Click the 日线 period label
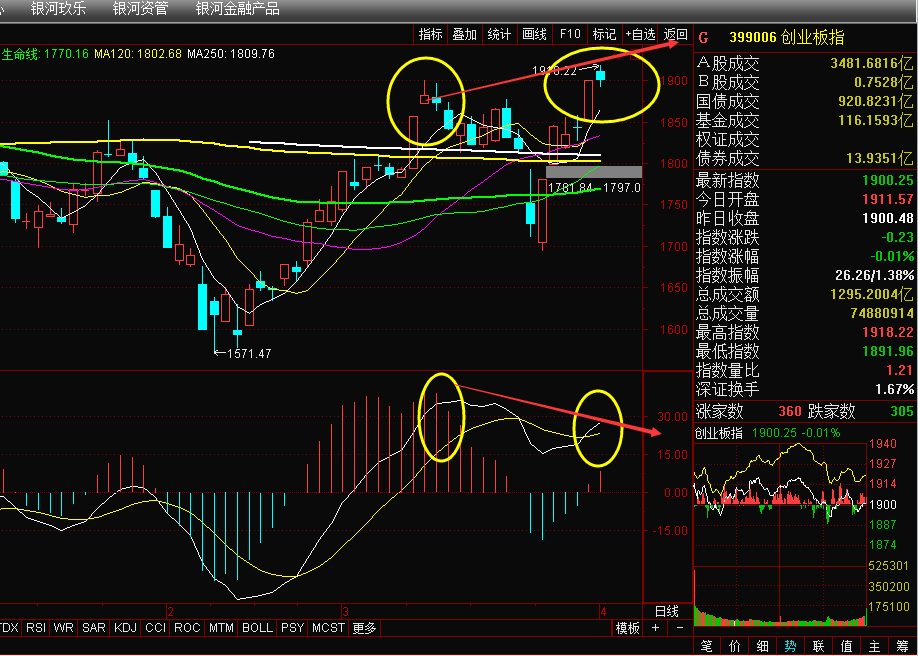The width and height of the screenshot is (918, 656). coord(666,610)
